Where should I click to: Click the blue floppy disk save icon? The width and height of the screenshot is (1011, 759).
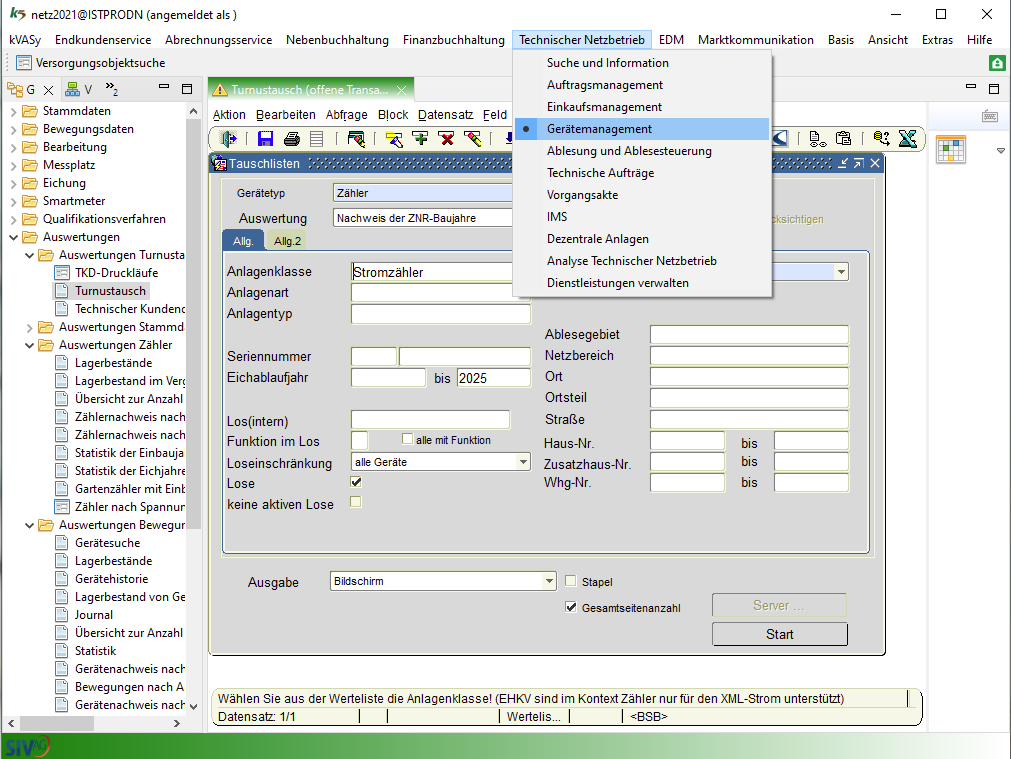click(266, 139)
